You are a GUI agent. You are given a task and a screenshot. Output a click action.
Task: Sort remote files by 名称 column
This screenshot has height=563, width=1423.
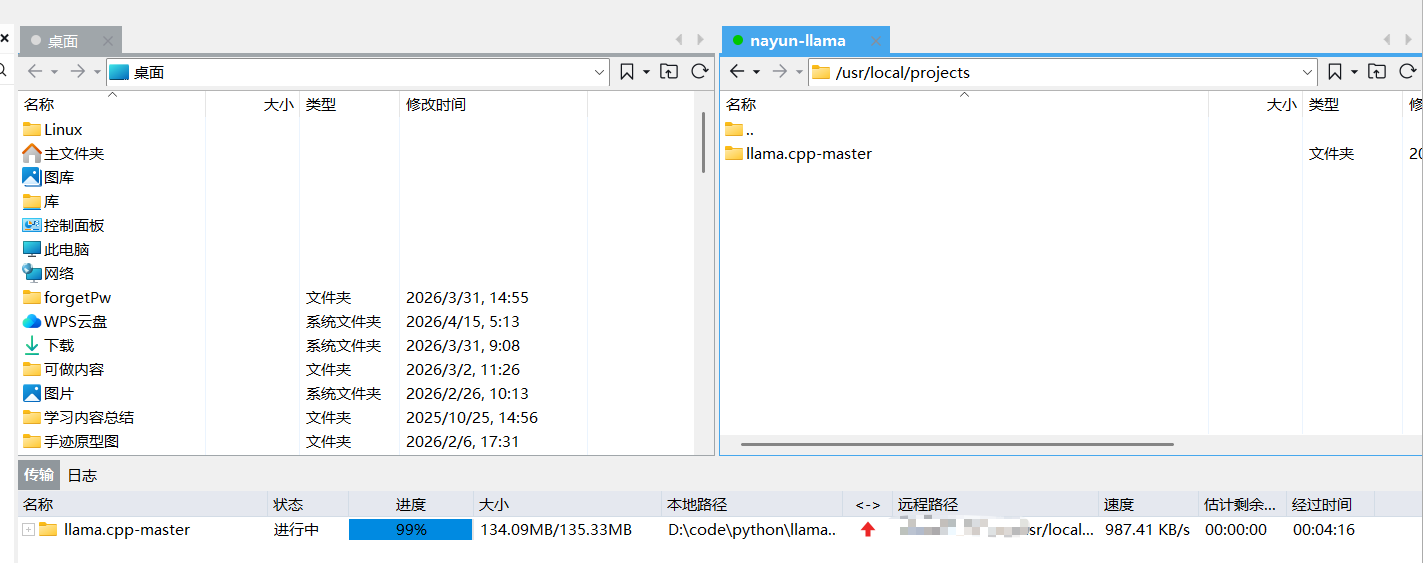click(x=964, y=104)
